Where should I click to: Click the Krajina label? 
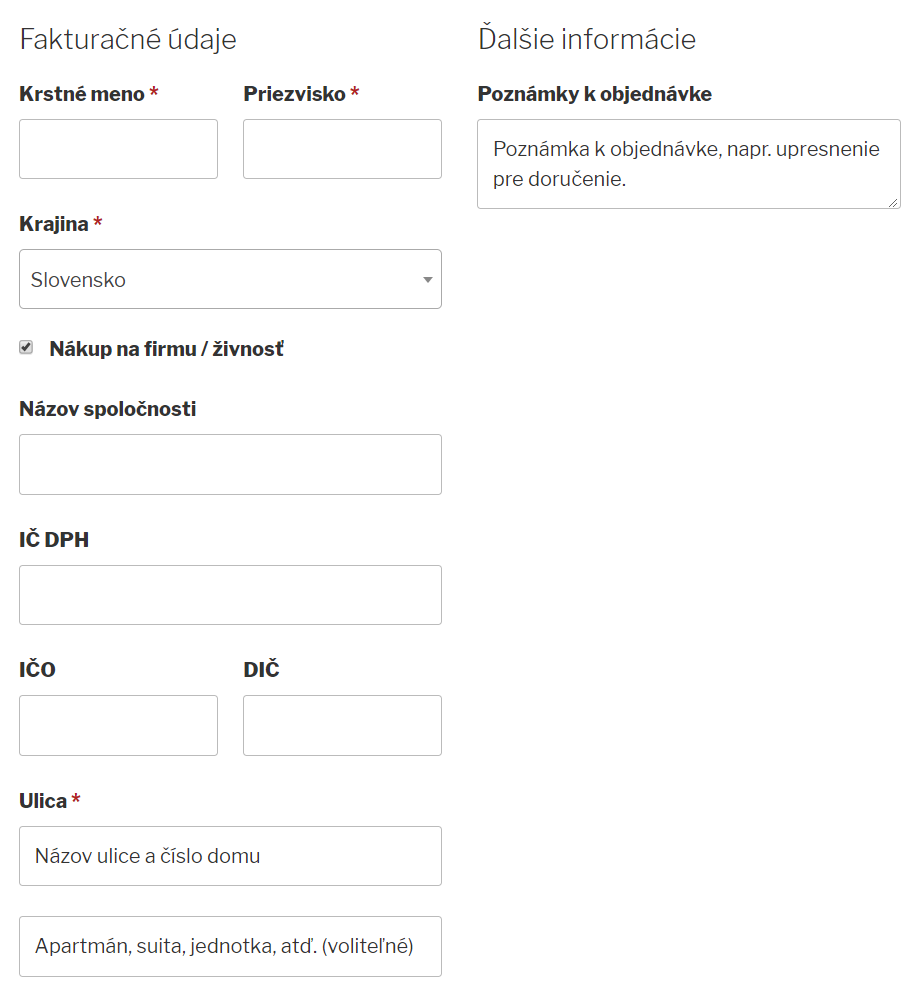(x=54, y=224)
